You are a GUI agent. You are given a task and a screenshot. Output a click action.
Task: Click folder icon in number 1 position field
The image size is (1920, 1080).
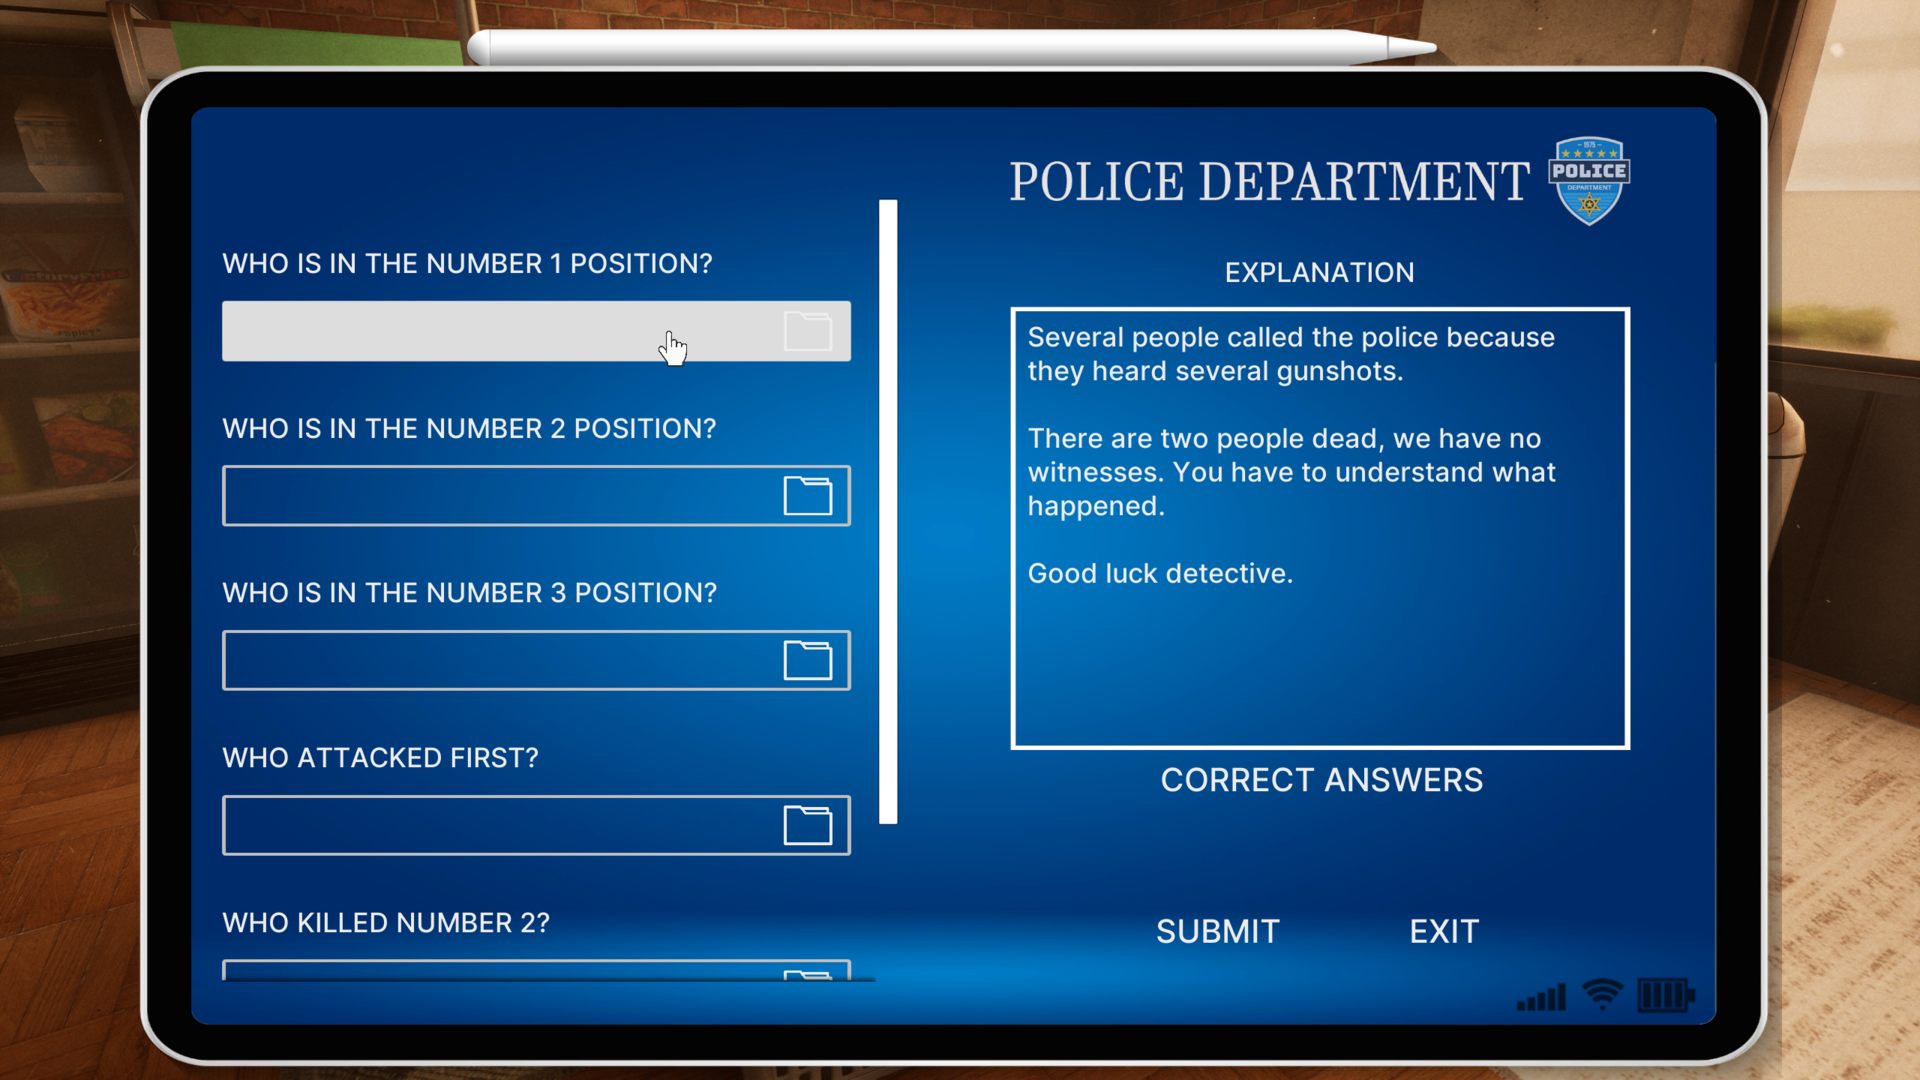[807, 331]
